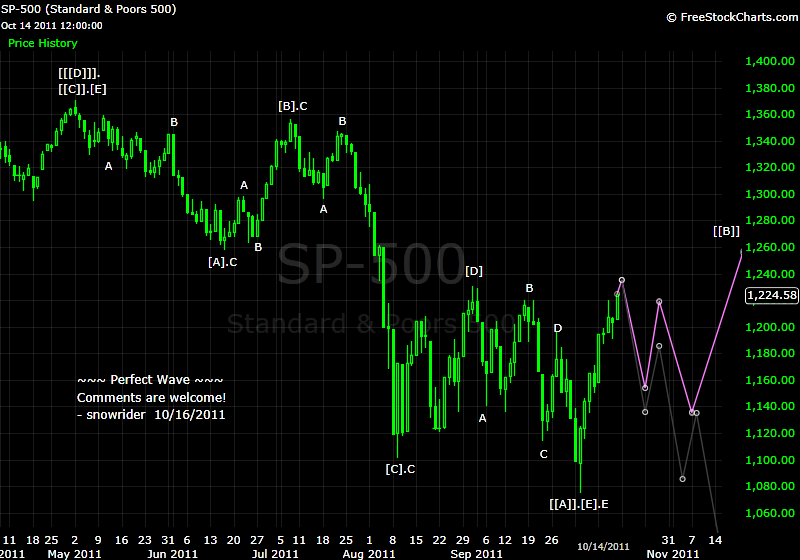Click the Aug 2011 month label
Screen dimensions: 800x560
point(369,554)
